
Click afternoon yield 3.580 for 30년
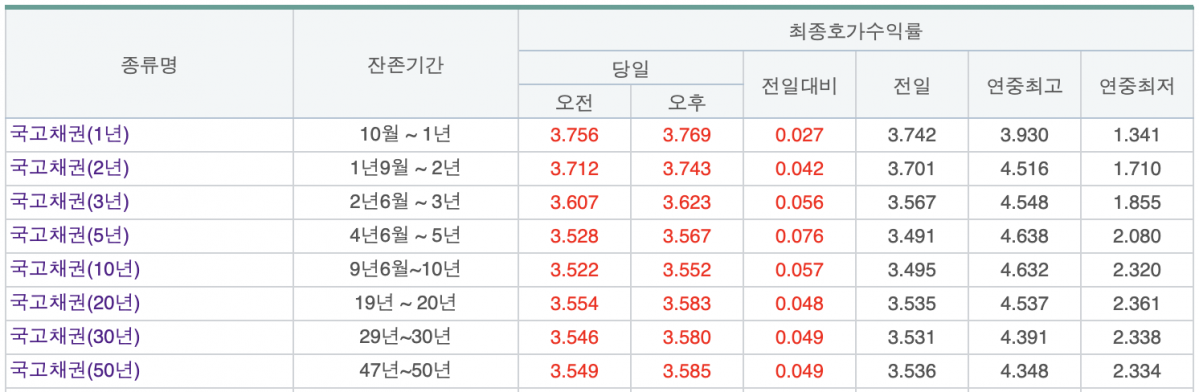coord(687,337)
